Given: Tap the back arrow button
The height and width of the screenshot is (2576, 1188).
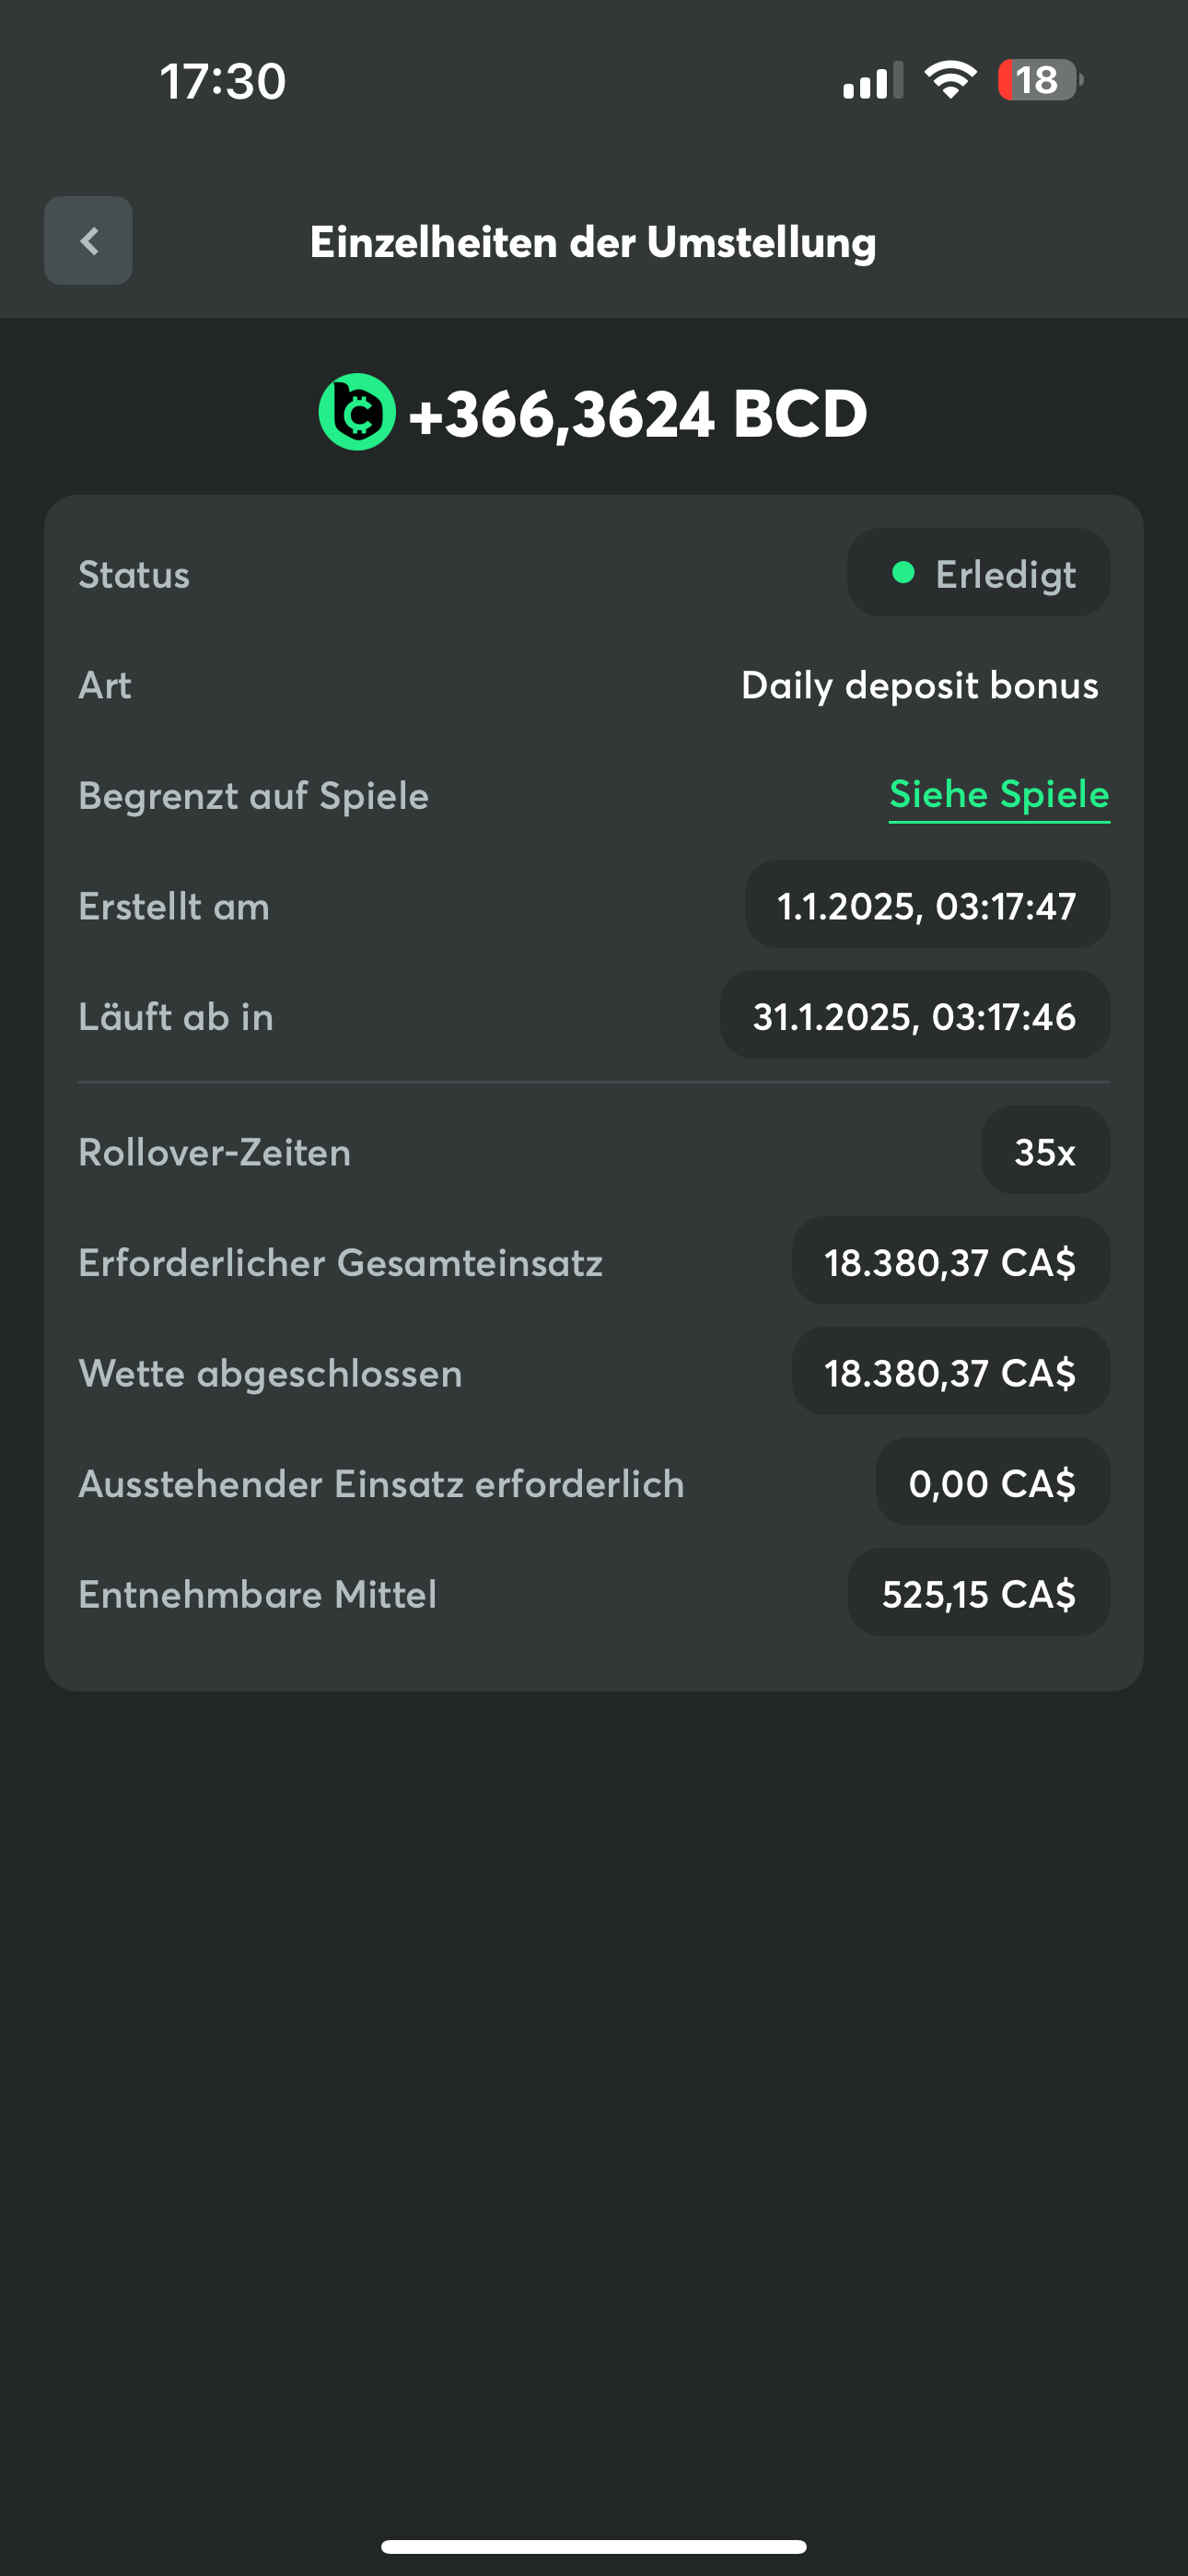Looking at the screenshot, I should 88,241.
